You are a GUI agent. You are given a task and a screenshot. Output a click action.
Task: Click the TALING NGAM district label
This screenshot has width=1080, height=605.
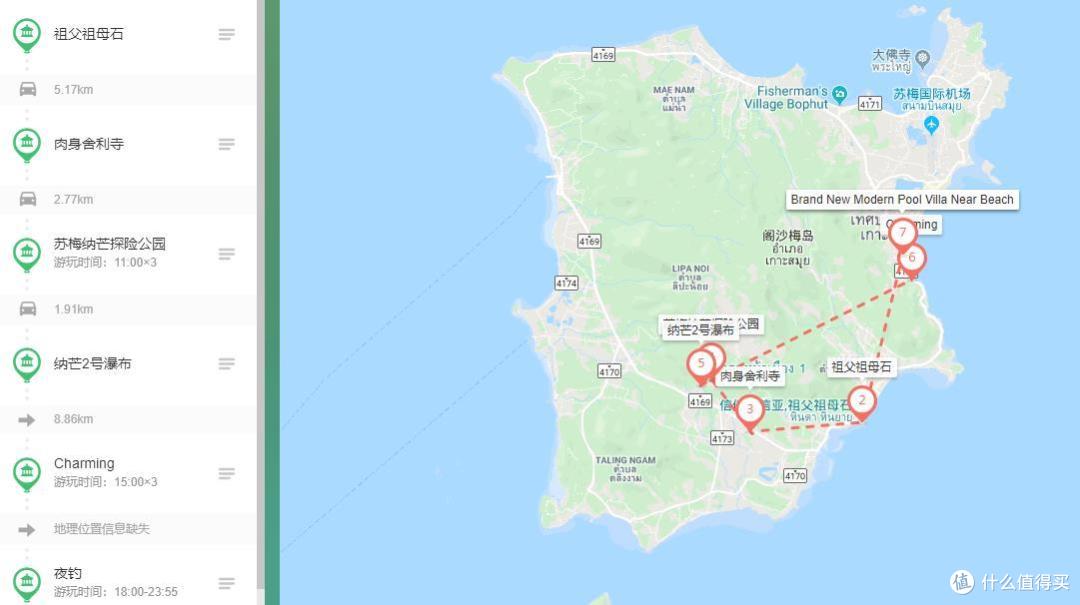[625, 460]
